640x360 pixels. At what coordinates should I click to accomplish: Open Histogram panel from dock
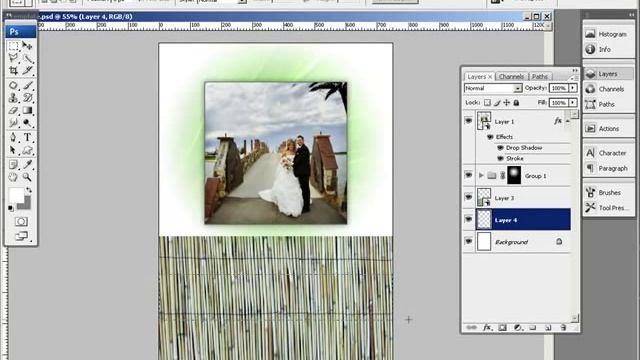(x=608, y=34)
